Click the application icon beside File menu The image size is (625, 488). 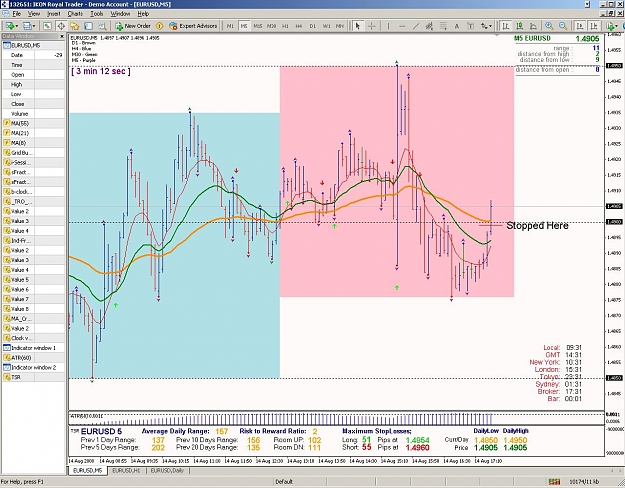(x=6, y=14)
